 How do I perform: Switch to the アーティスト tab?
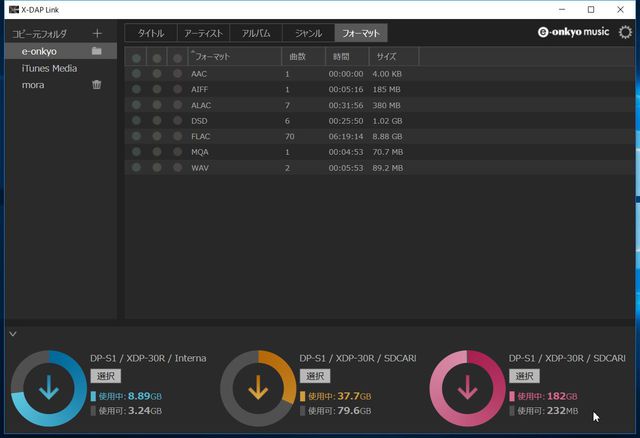coord(205,33)
